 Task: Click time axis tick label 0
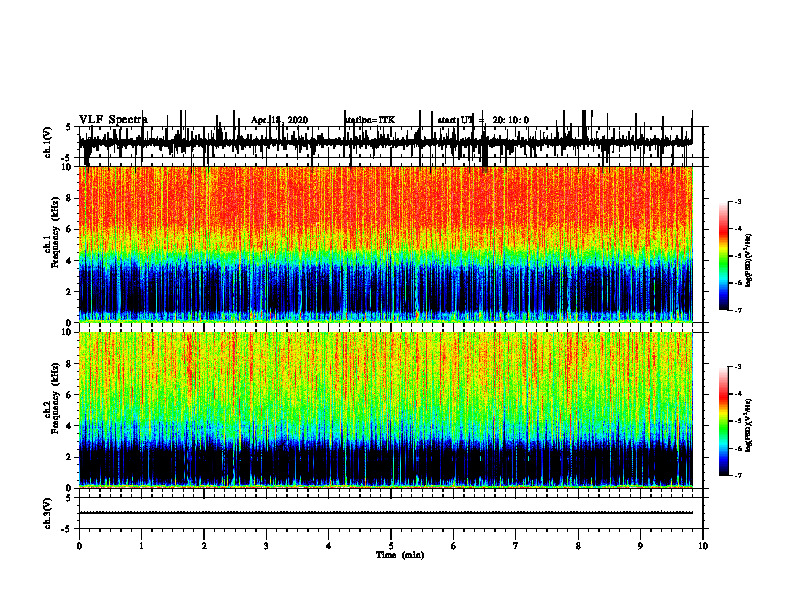[79, 546]
